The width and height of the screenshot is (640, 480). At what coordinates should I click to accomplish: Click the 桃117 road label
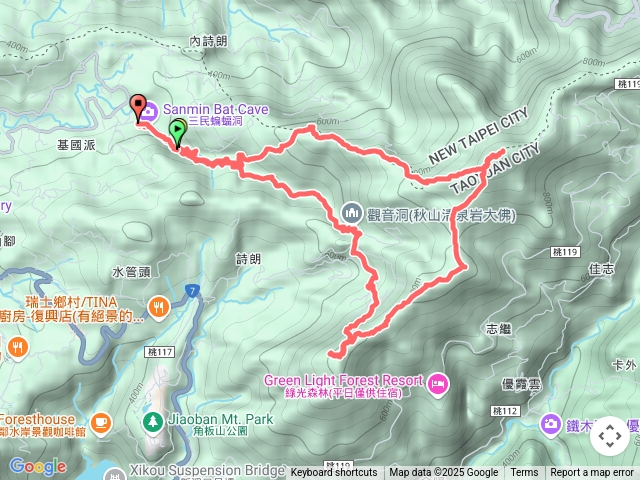(160, 351)
